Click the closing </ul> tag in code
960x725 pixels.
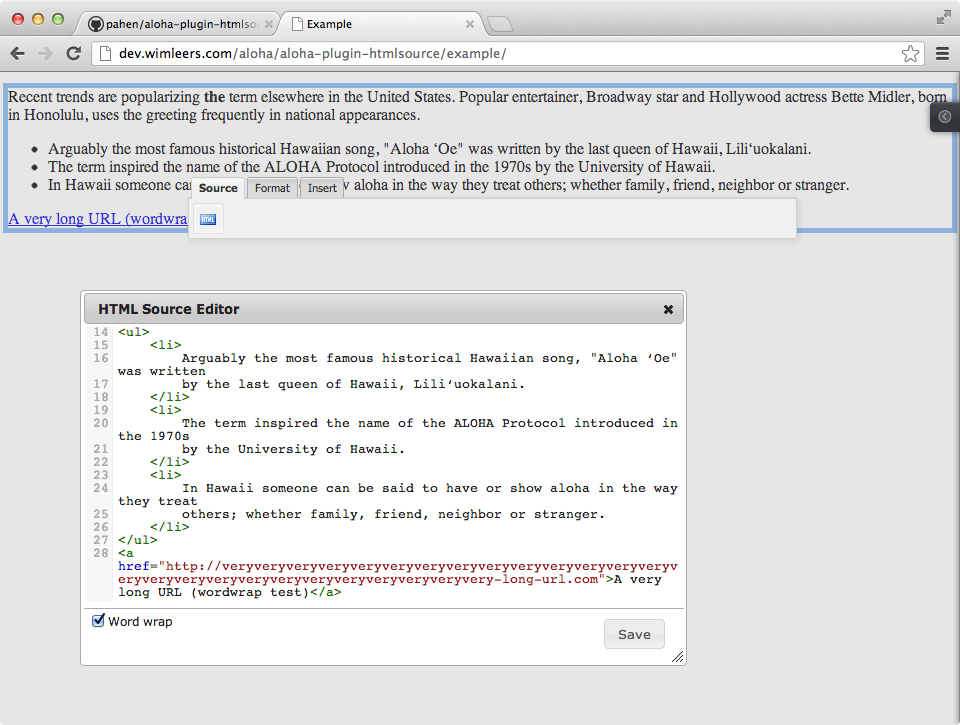point(138,540)
